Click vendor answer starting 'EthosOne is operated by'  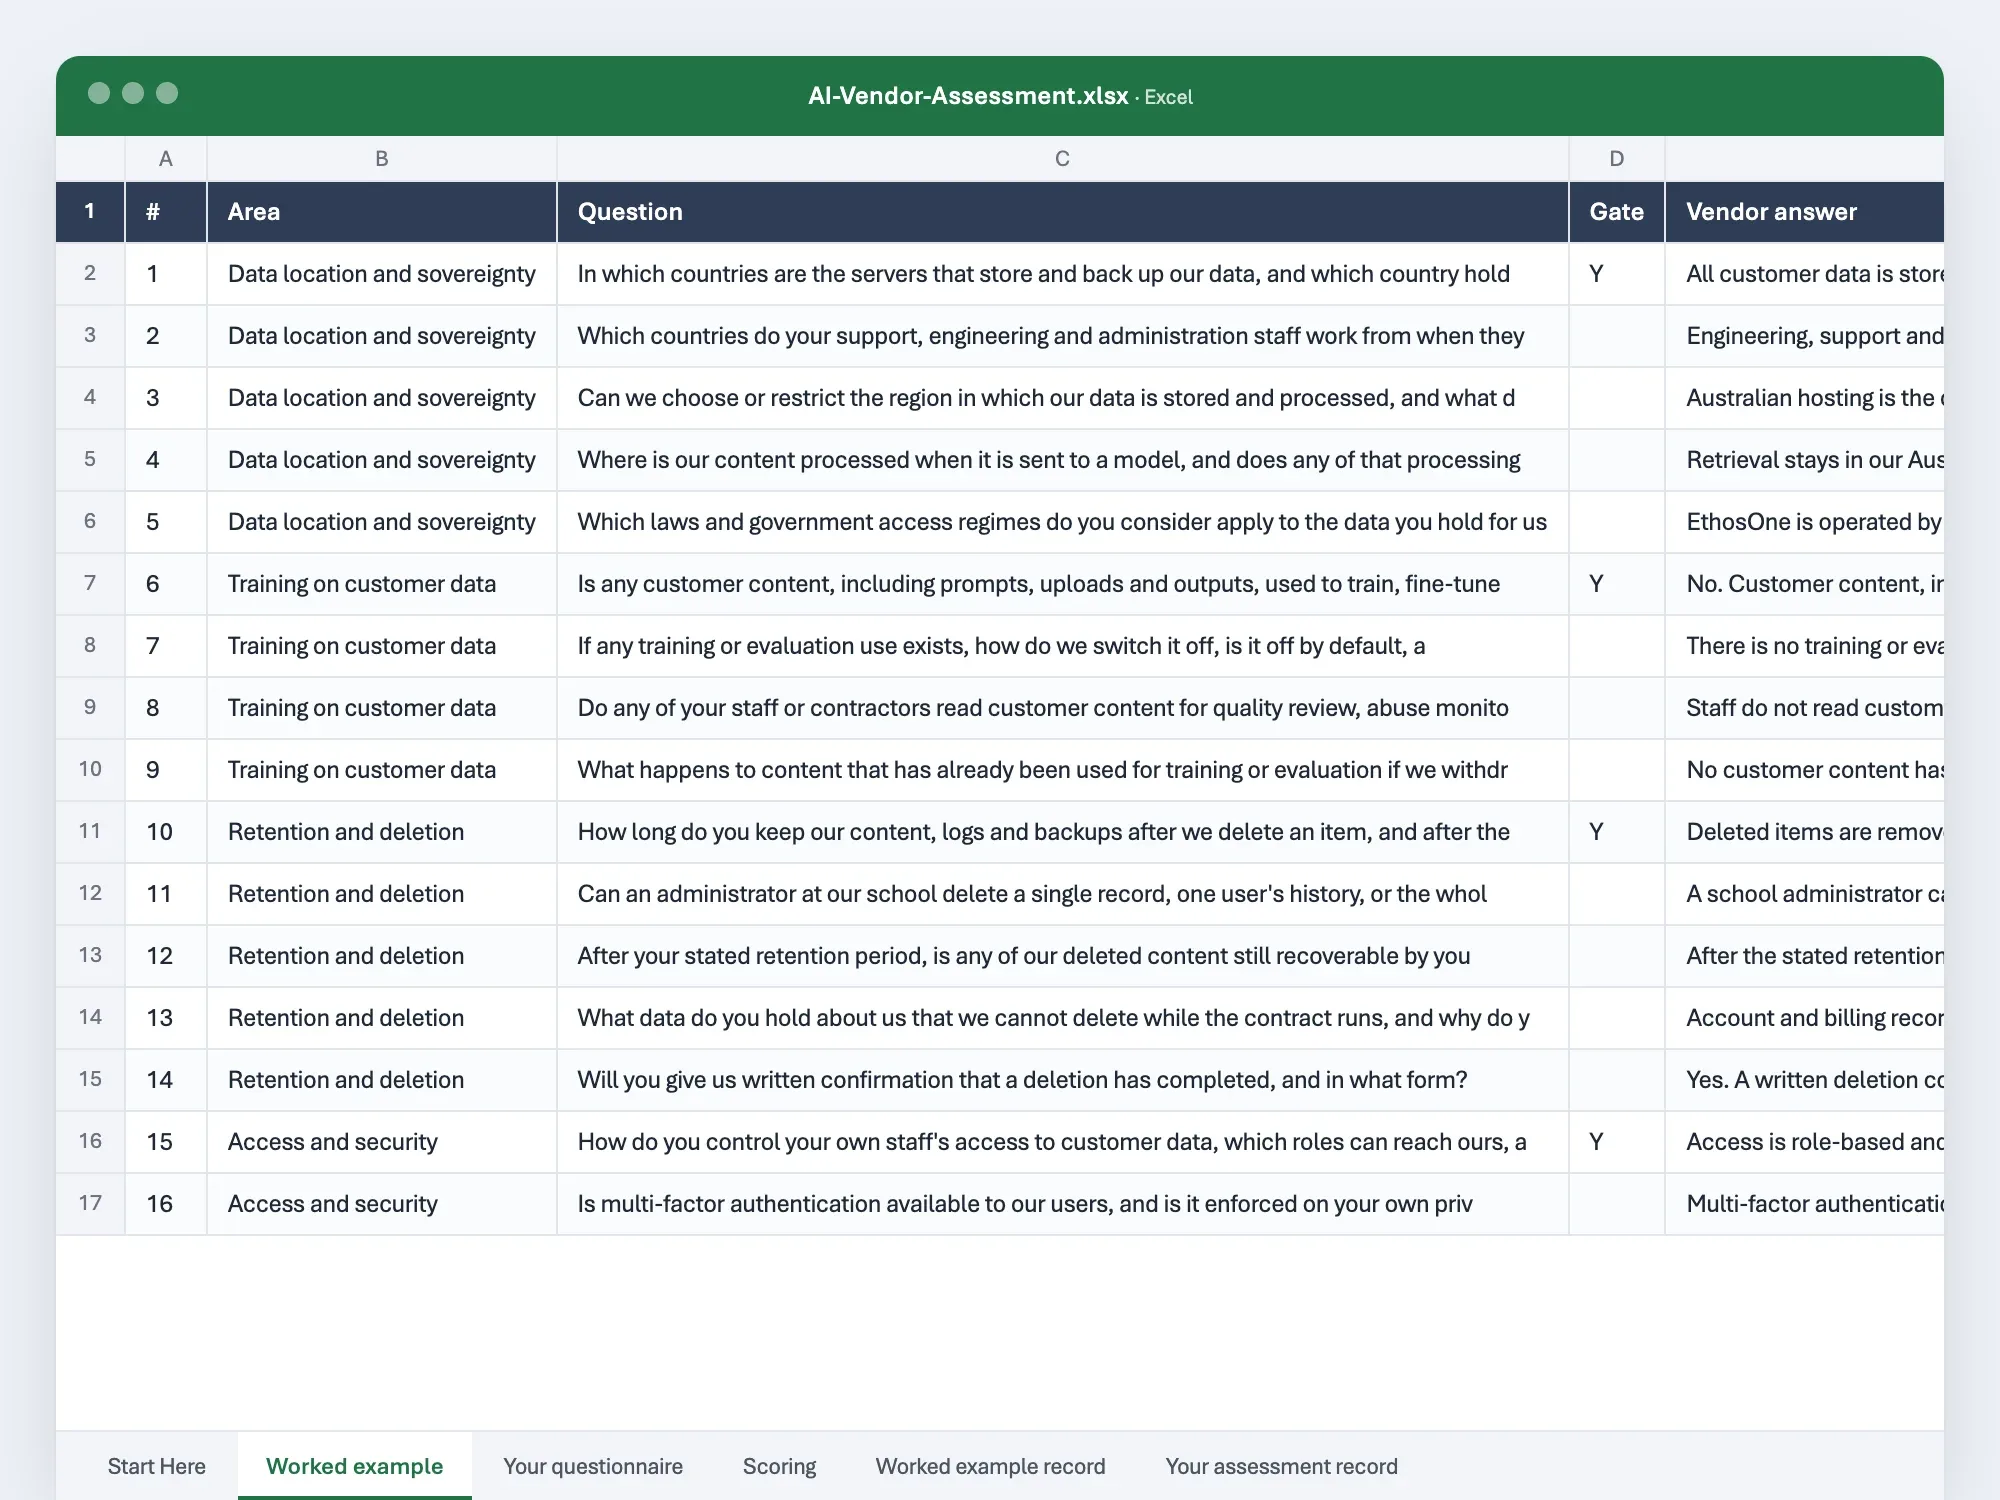coord(1805,522)
